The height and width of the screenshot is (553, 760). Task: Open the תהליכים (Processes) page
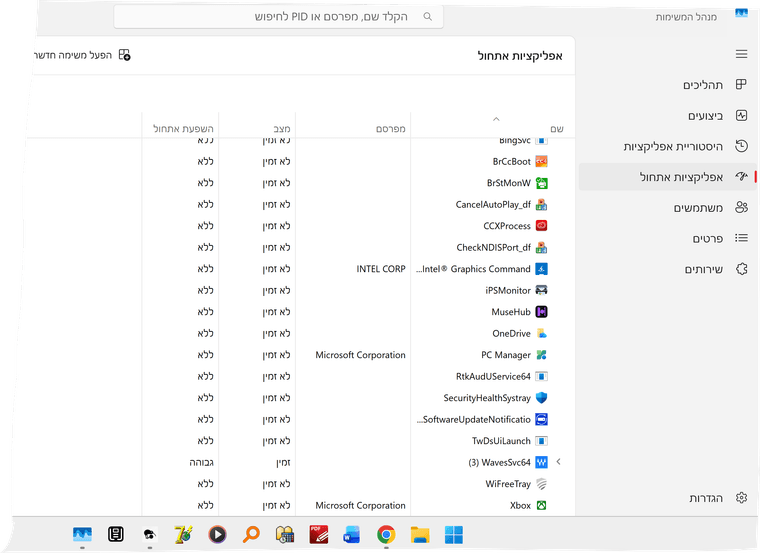pyautogui.click(x=667, y=85)
